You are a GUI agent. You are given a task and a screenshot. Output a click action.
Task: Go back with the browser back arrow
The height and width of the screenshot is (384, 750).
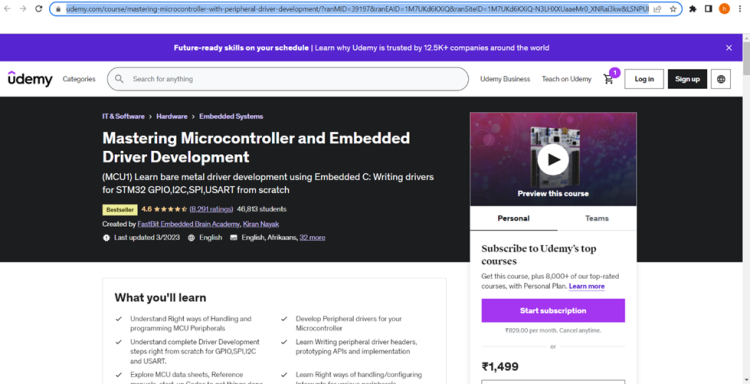click(x=8, y=9)
